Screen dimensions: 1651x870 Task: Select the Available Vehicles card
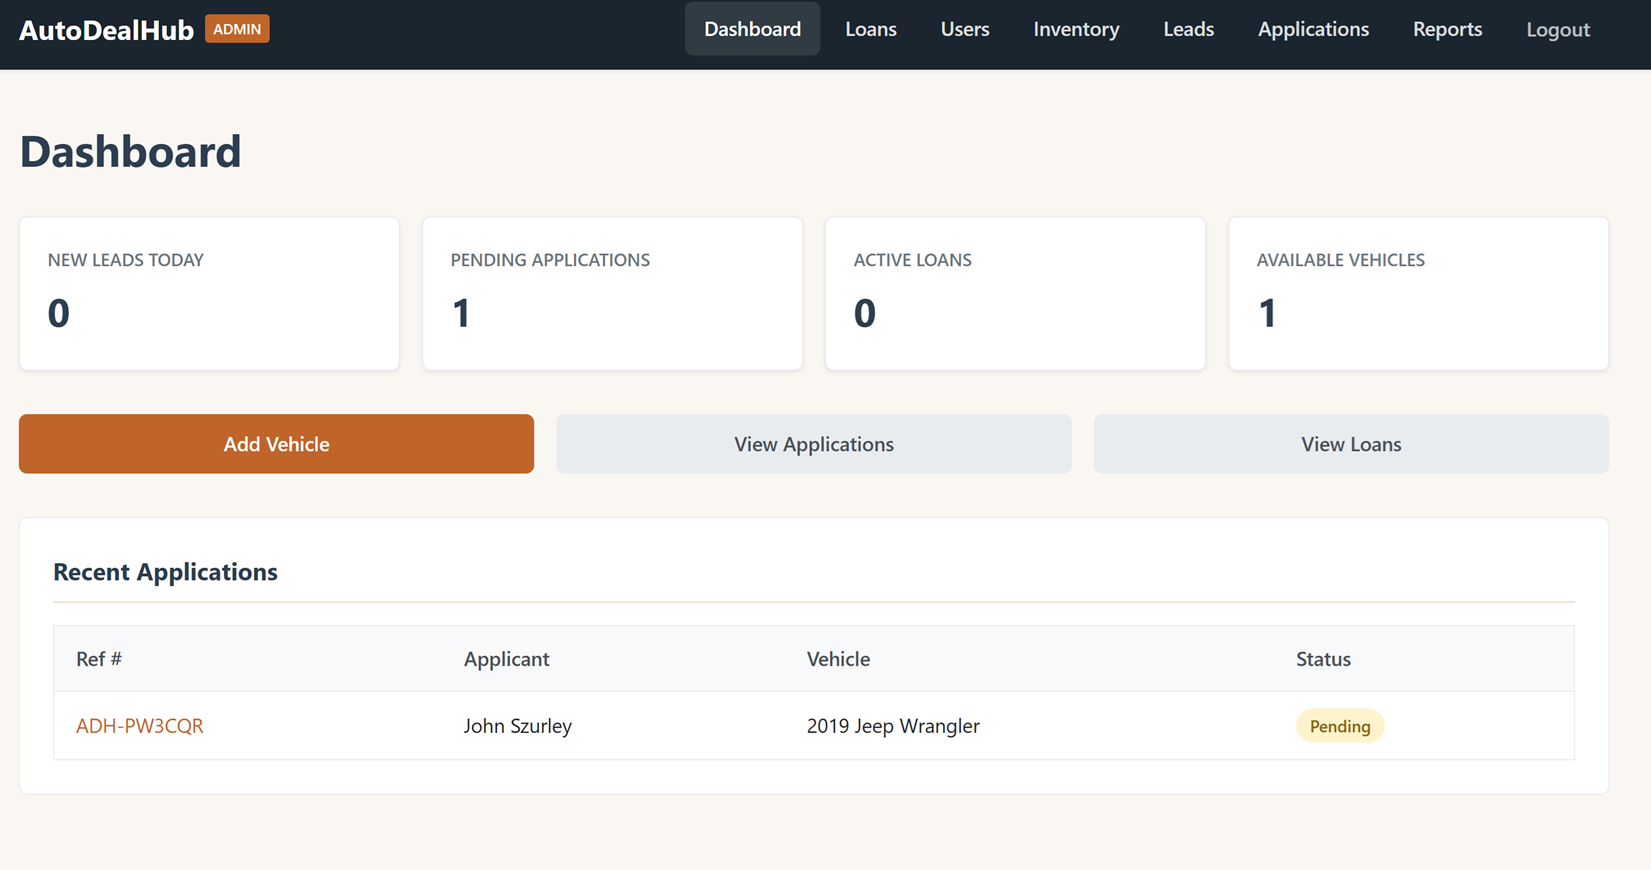1418,294
